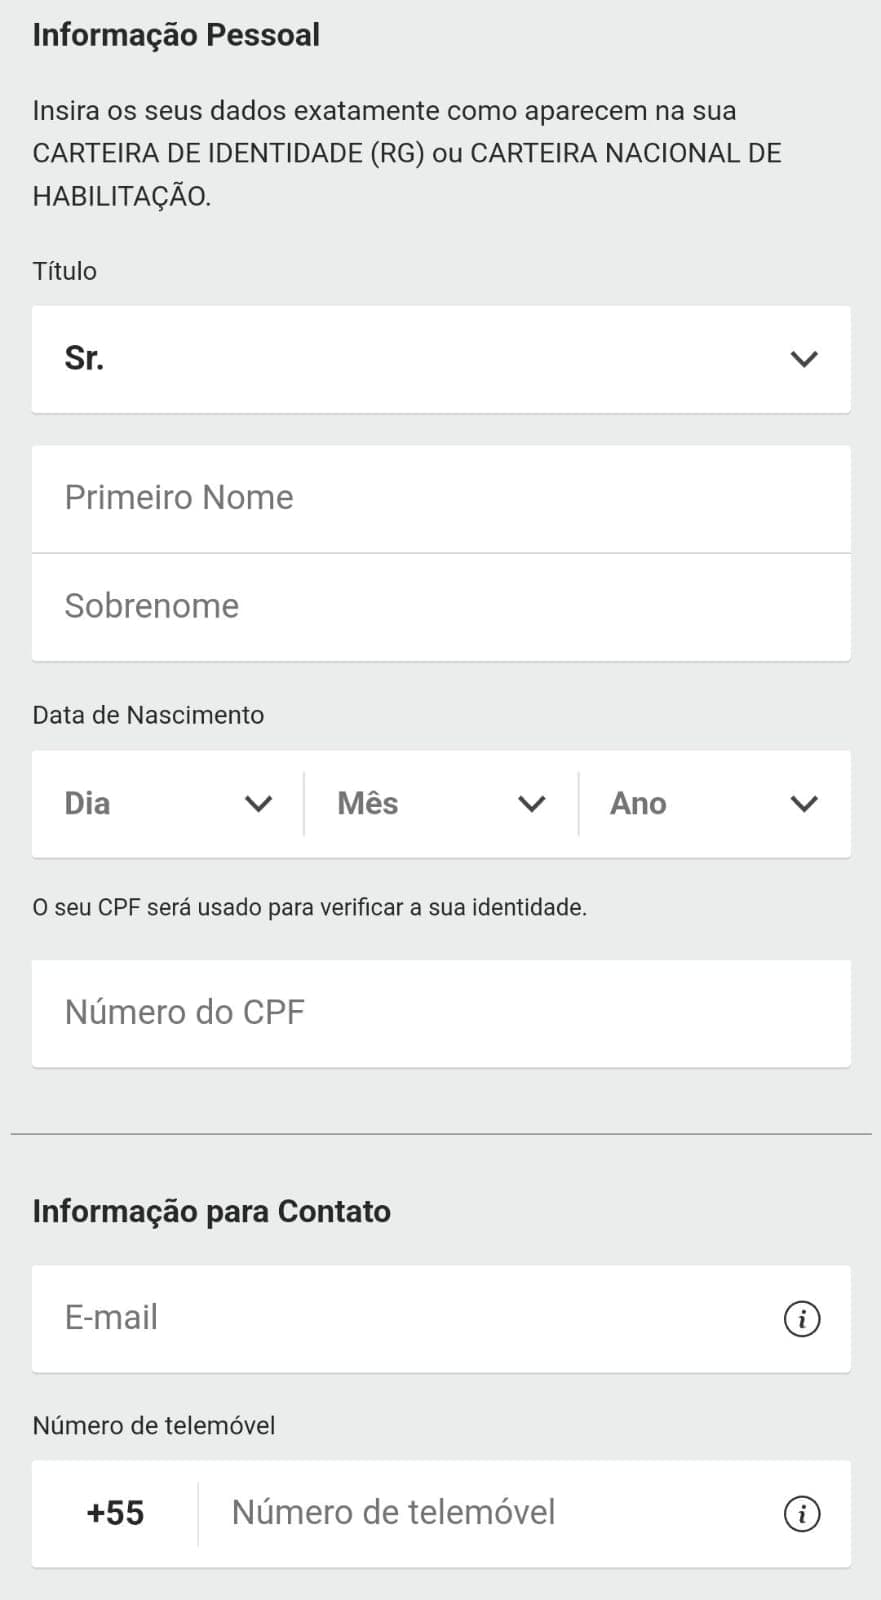Click the Dia chevron arrow
Screen dimensions: 881x1600
click(258, 804)
